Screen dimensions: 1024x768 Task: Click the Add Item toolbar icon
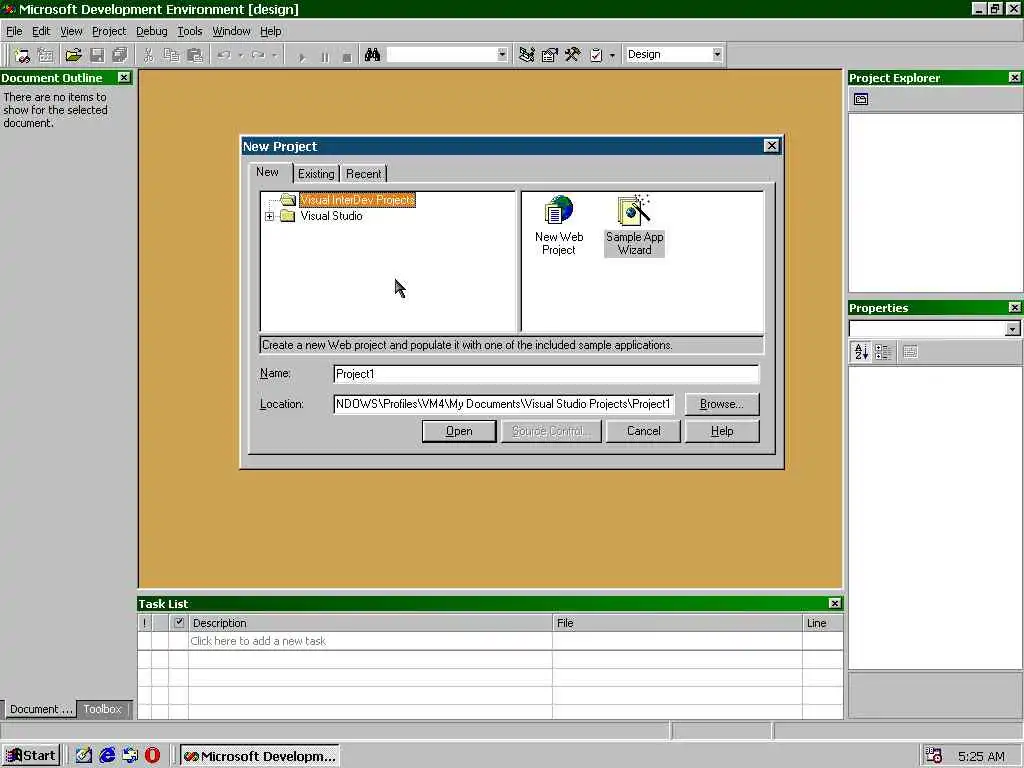point(46,56)
